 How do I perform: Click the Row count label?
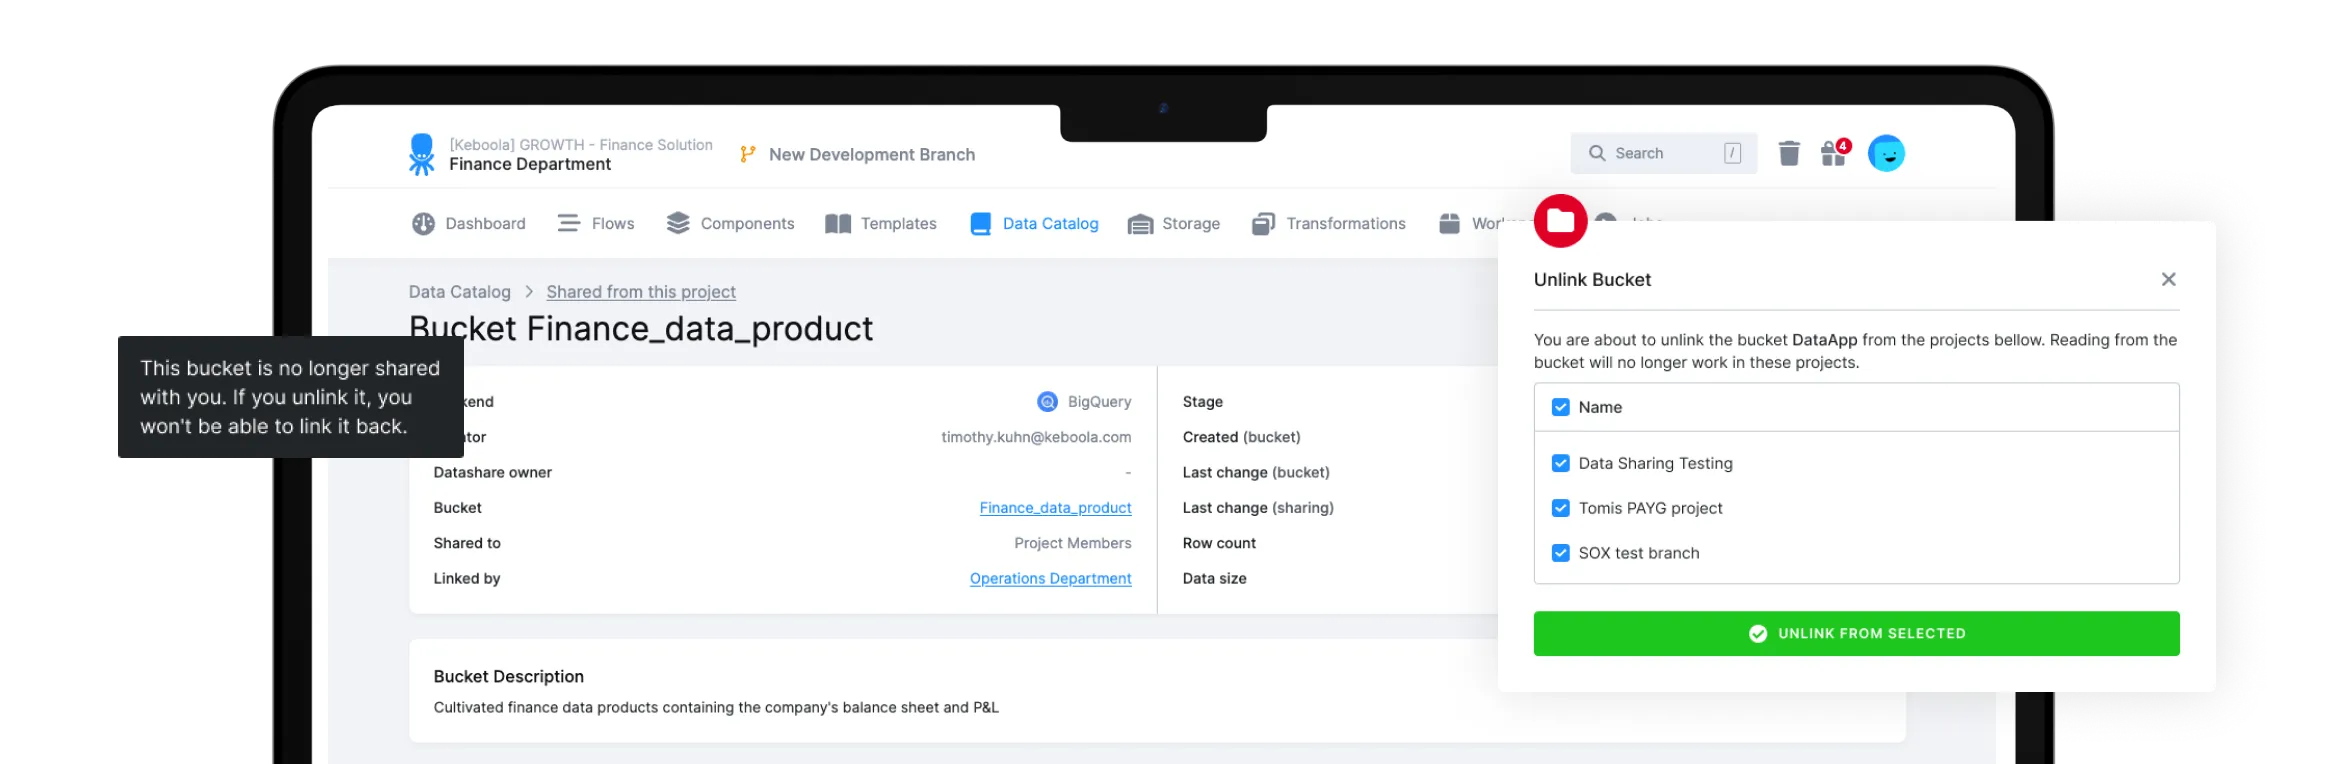coord(1219,543)
